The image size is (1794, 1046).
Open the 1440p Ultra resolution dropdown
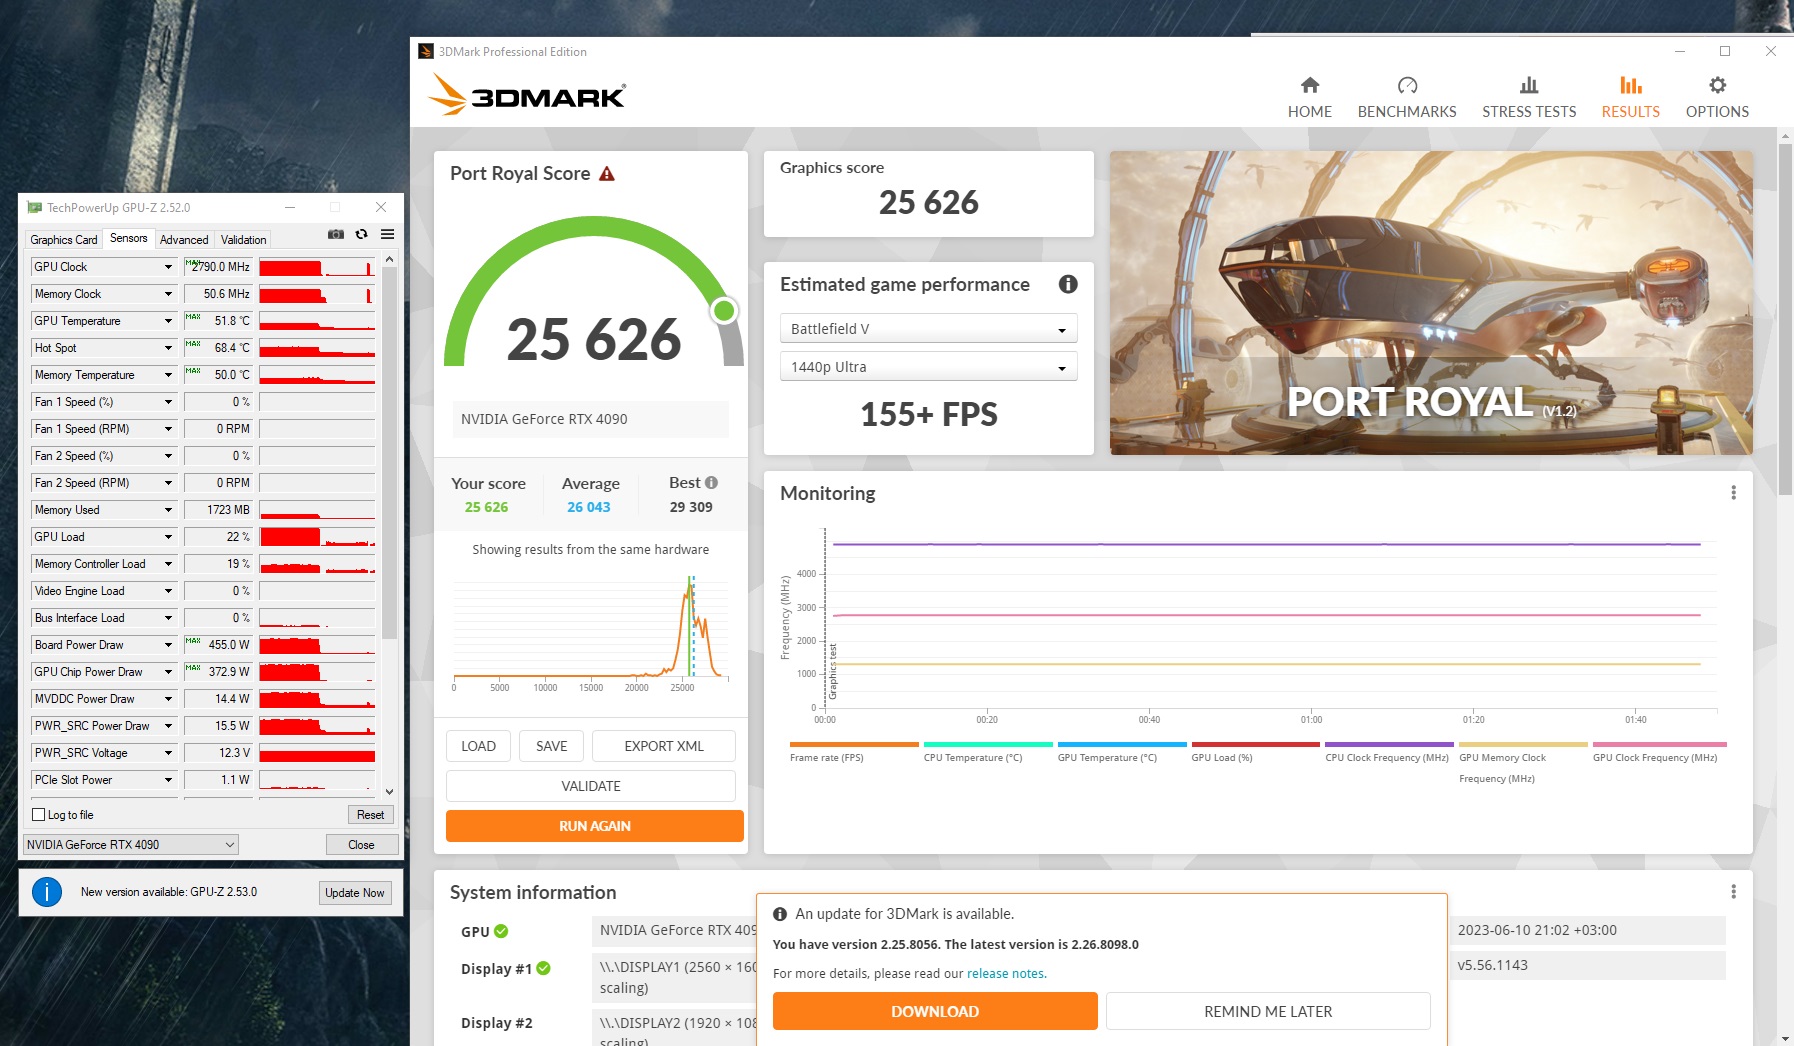928,367
